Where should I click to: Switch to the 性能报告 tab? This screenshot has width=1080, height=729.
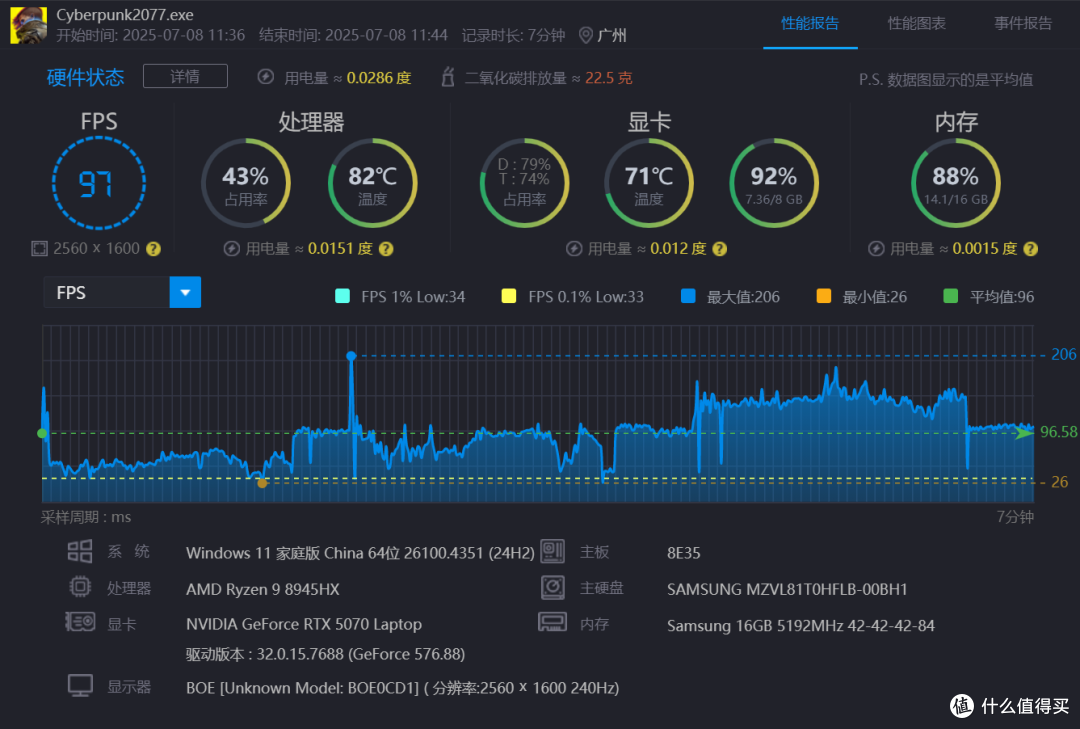pos(810,23)
